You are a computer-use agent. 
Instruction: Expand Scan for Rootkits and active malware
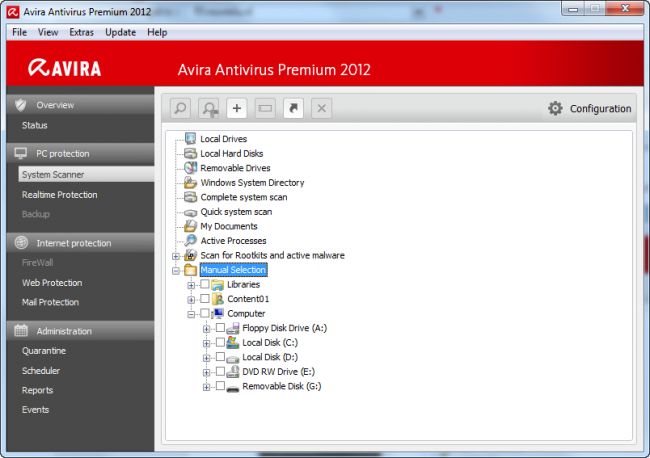[x=176, y=256]
